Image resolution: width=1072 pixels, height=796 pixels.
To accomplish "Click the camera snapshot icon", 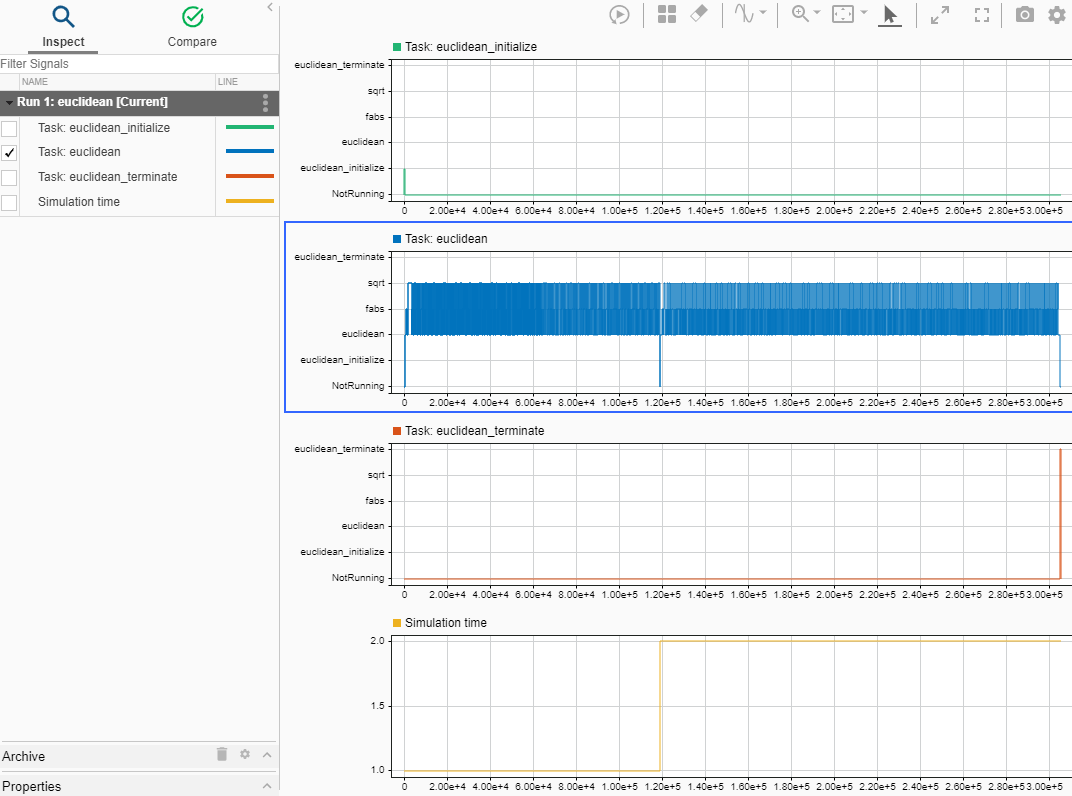I will [1025, 15].
